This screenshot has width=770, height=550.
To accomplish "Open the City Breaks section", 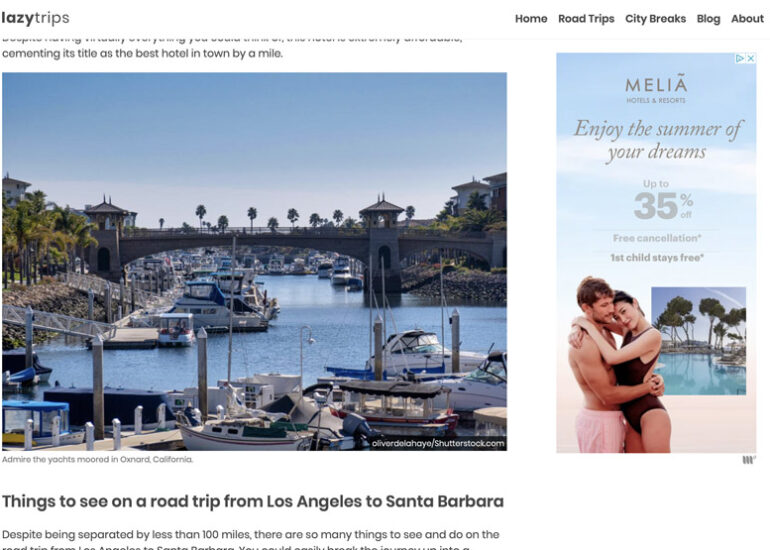I will click(655, 19).
